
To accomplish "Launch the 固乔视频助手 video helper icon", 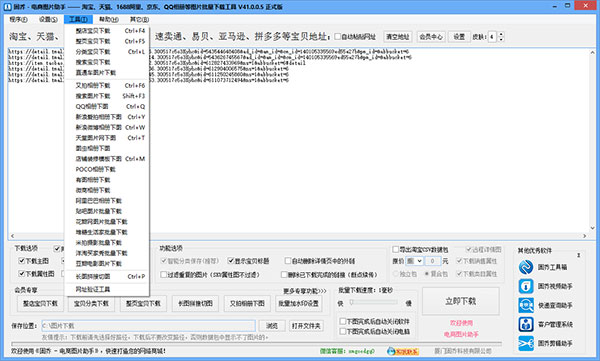I will pyautogui.click(x=526, y=286).
